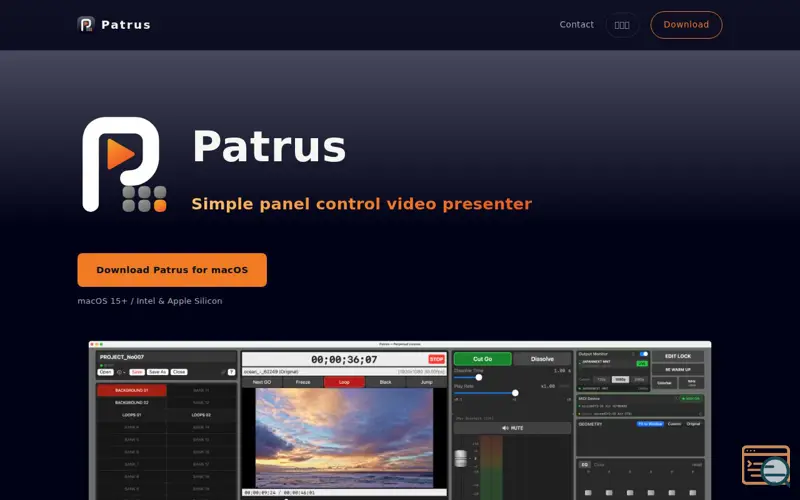Click the Jump button

[x=427, y=382]
